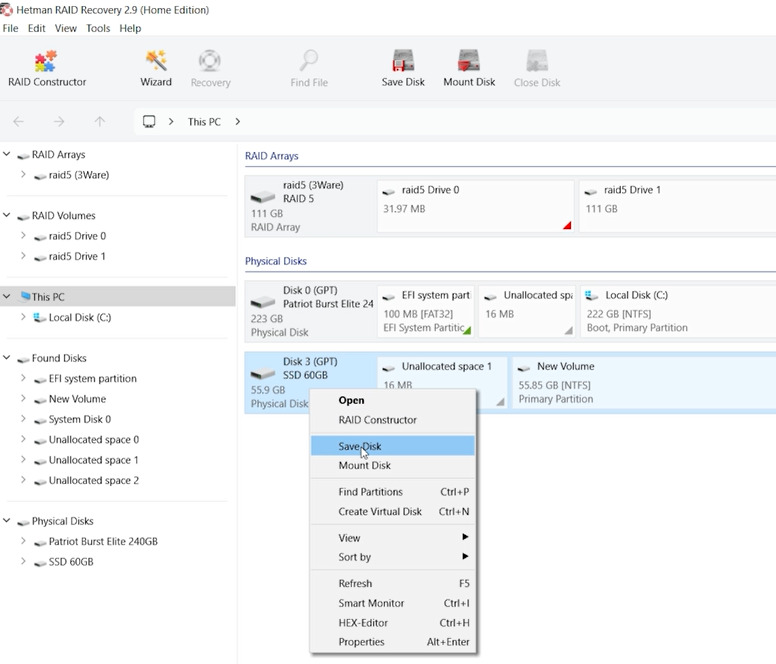776x664 pixels.
Task: Click the Physical Disks section header
Action: [x=276, y=261]
